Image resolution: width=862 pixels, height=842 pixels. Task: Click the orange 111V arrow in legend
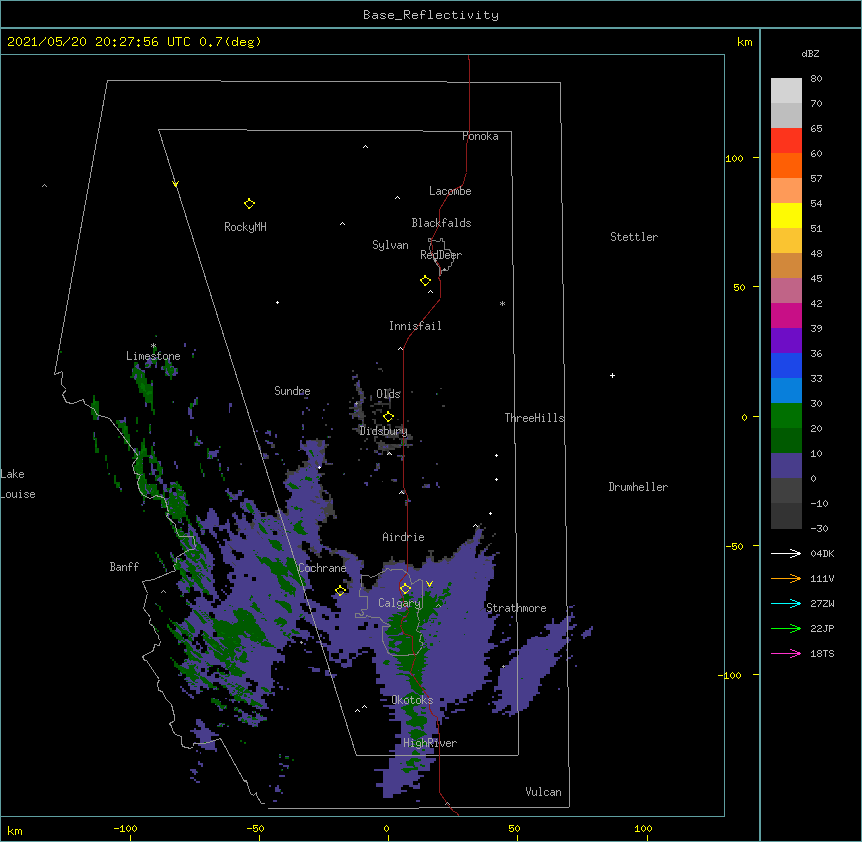coord(786,578)
